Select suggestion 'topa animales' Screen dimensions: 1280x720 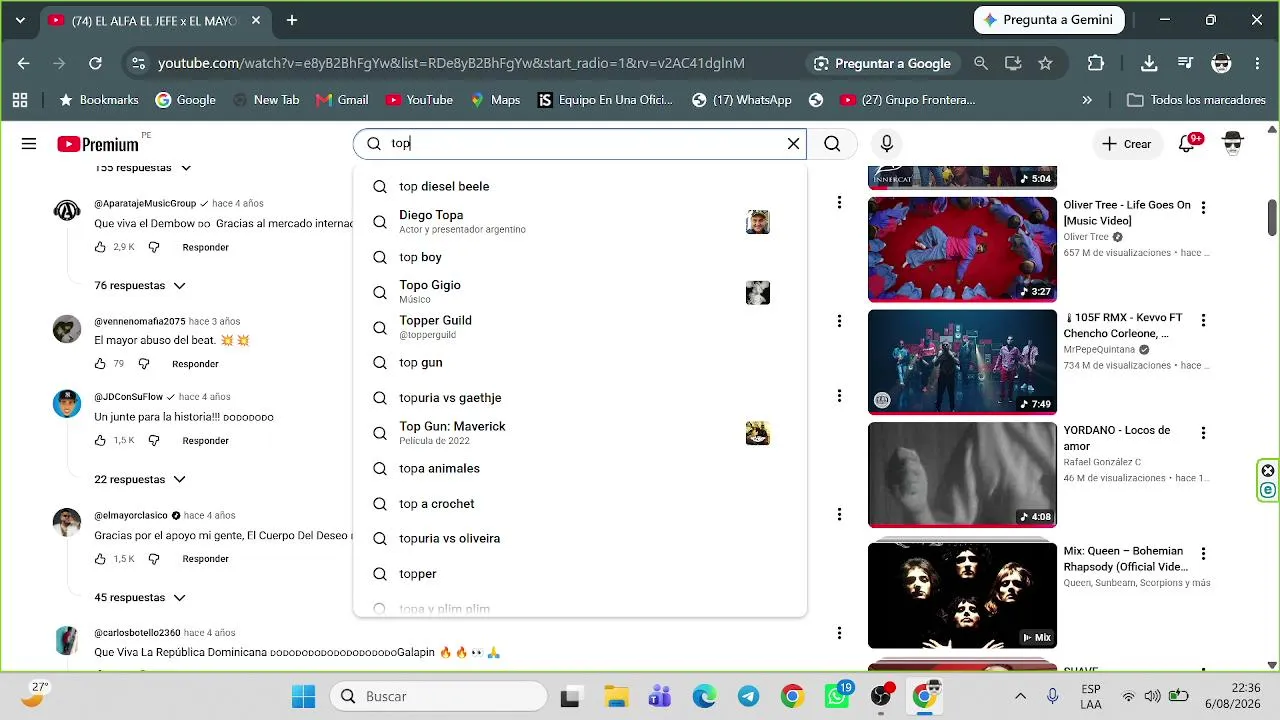click(580, 468)
